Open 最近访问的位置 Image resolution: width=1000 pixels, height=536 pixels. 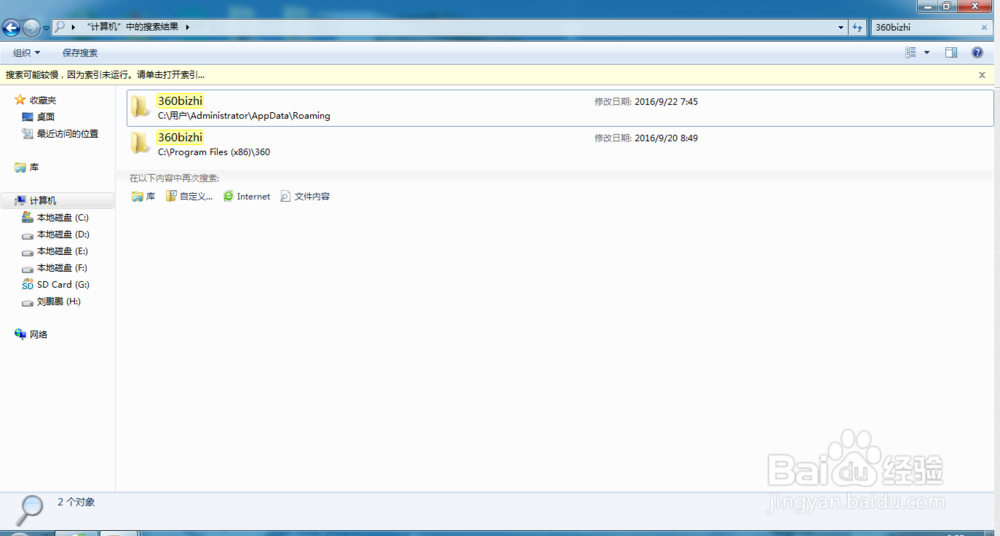[x=61, y=134]
